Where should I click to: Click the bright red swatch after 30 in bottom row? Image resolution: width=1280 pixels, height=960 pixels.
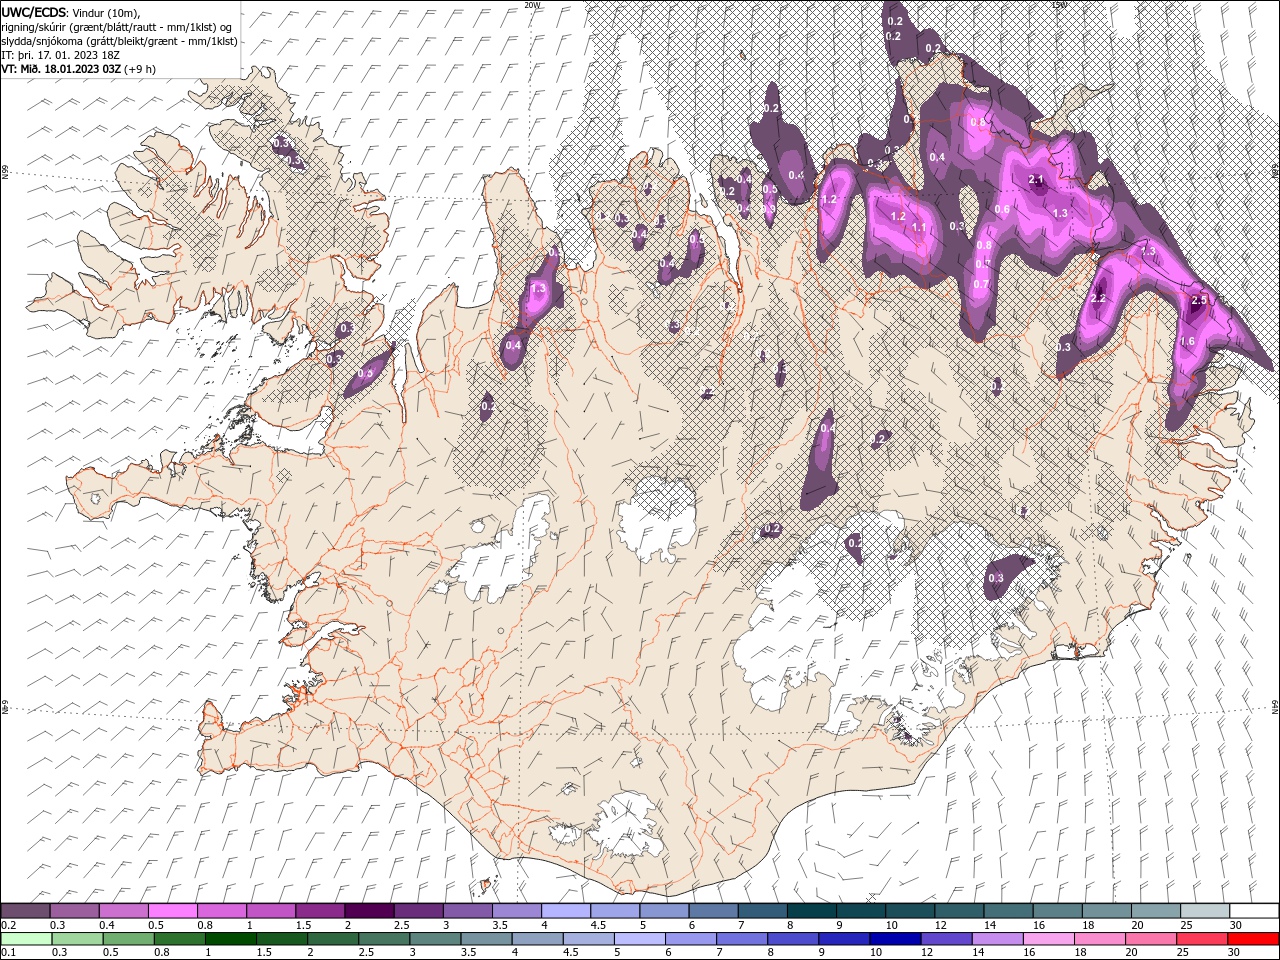pos(1251,939)
